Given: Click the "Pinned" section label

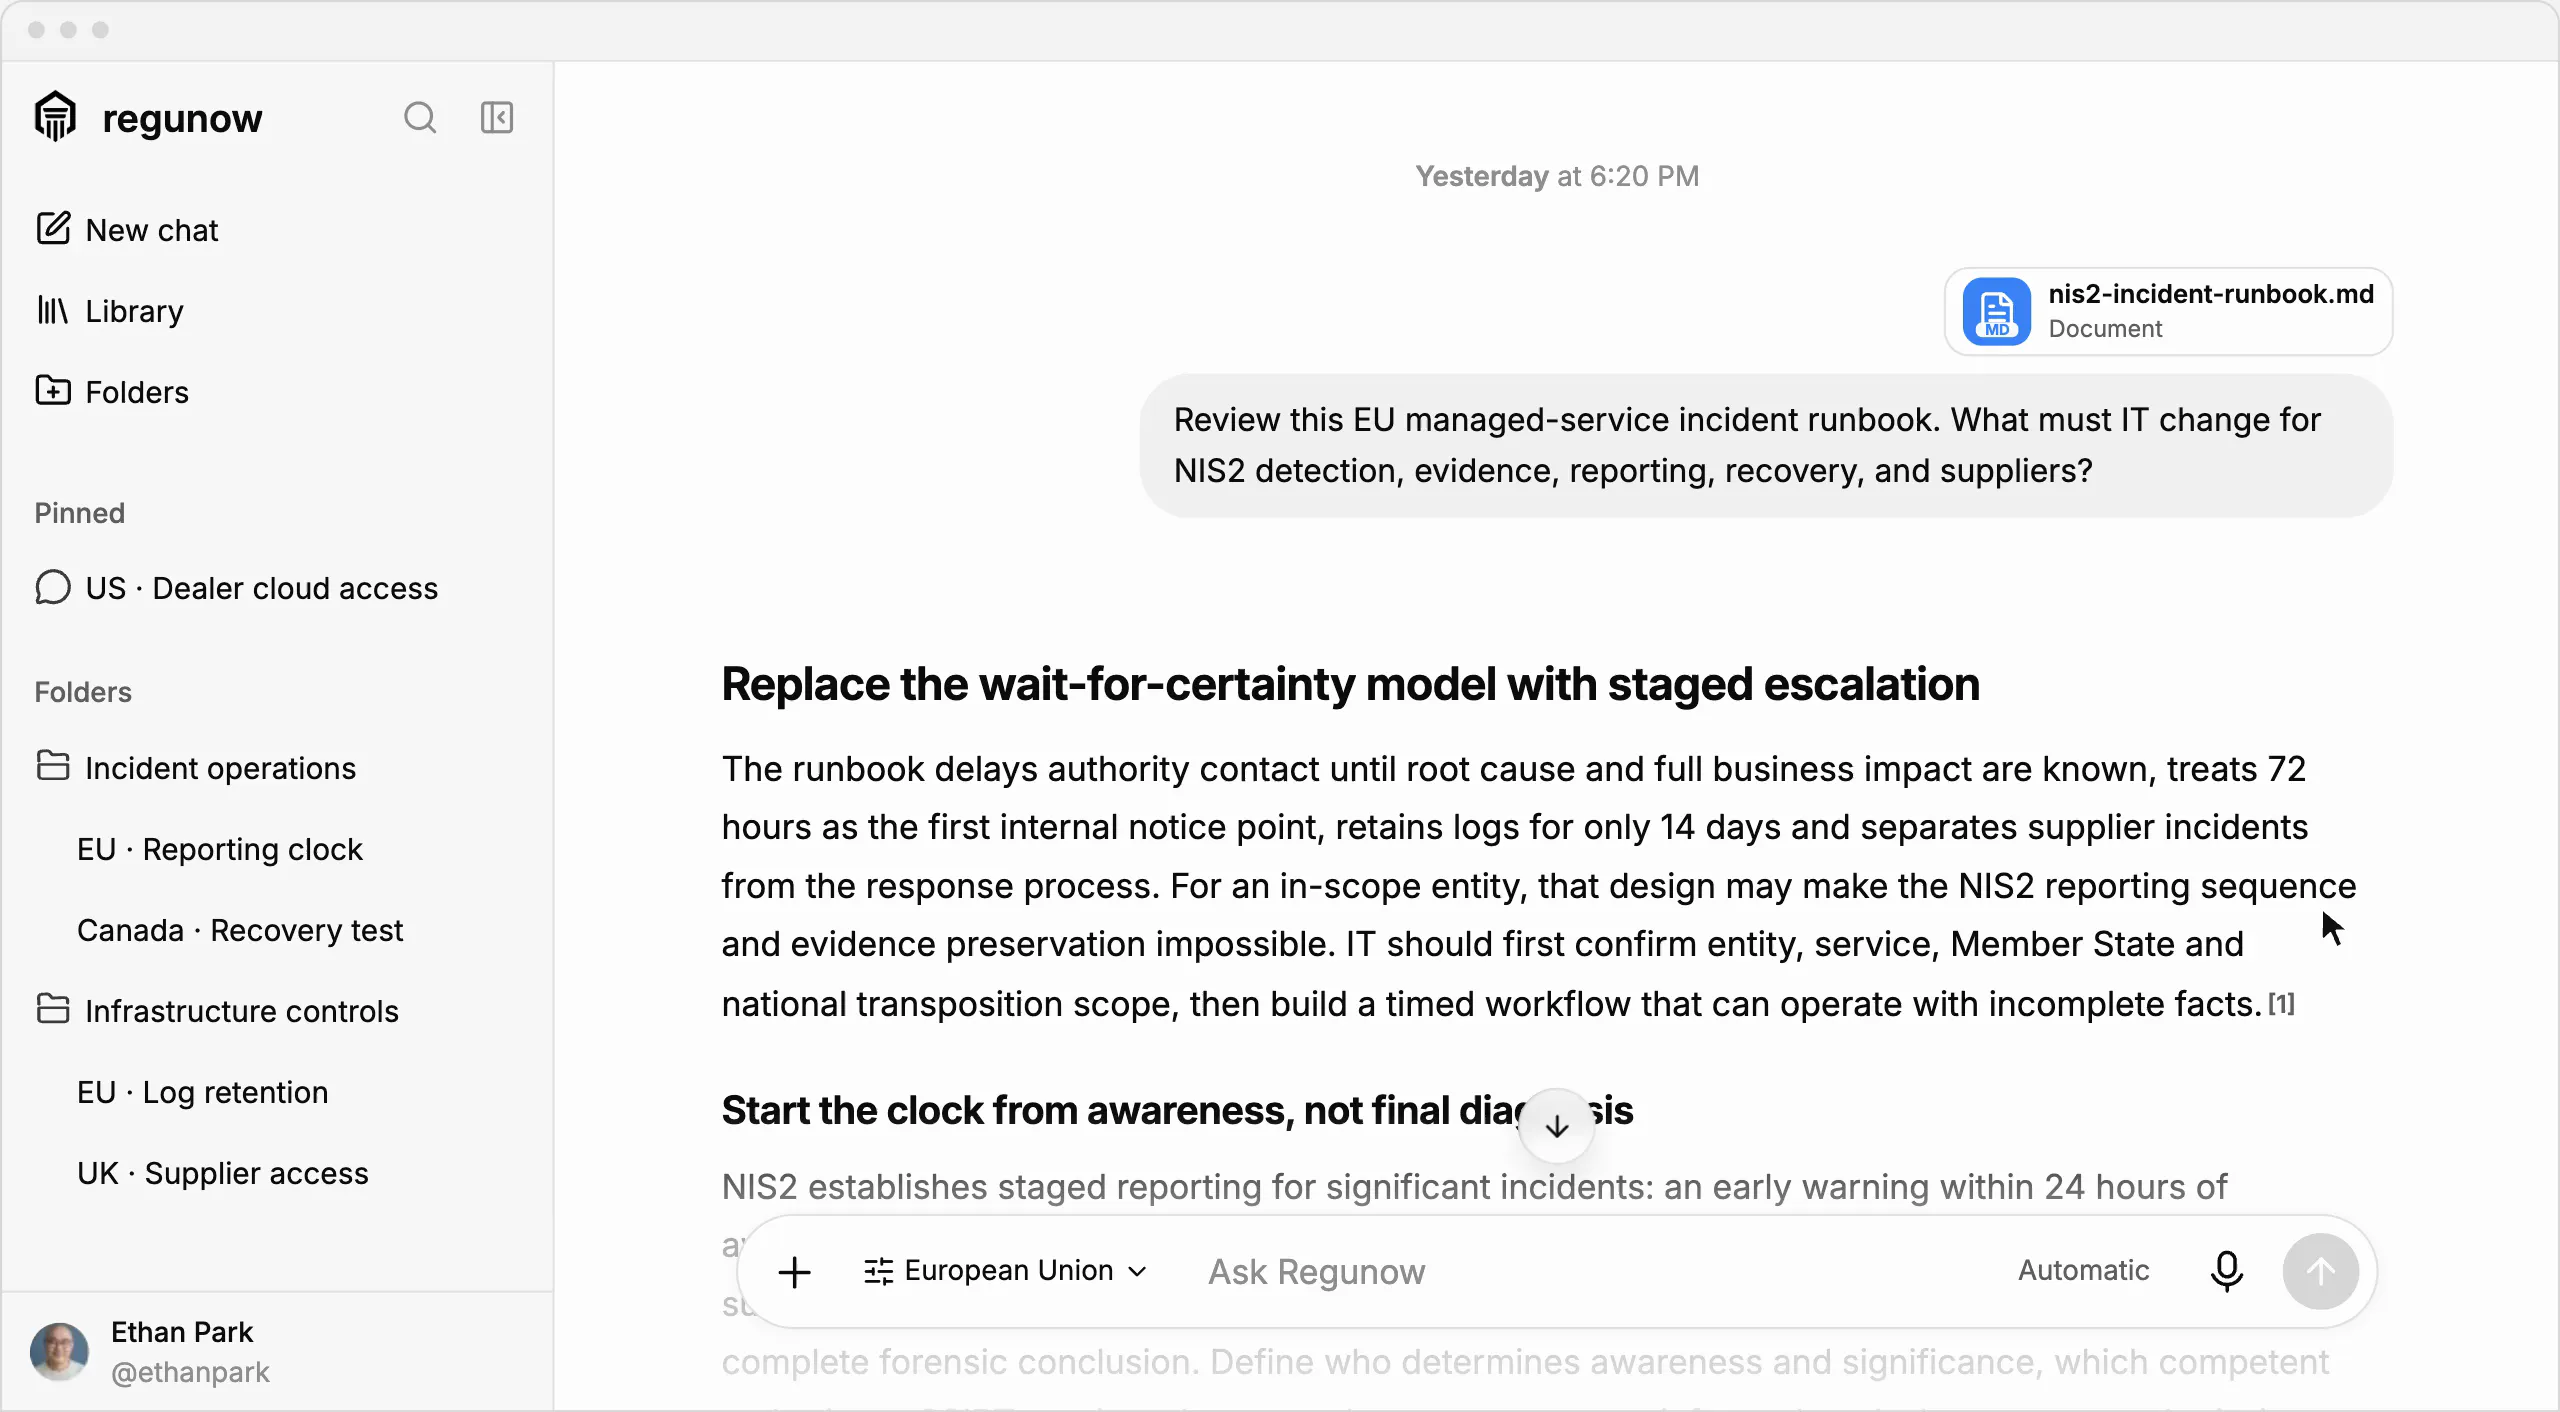Looking at the screenshot, I should click(x=80, y=513).
